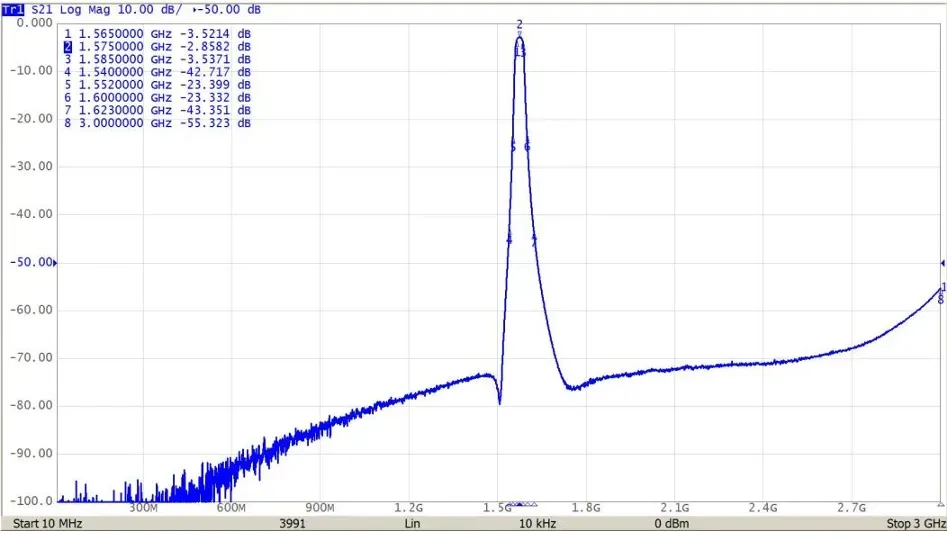Select marker 3 row at 1.5850000 GHz
Screen dimensions: 947x535
157,60
